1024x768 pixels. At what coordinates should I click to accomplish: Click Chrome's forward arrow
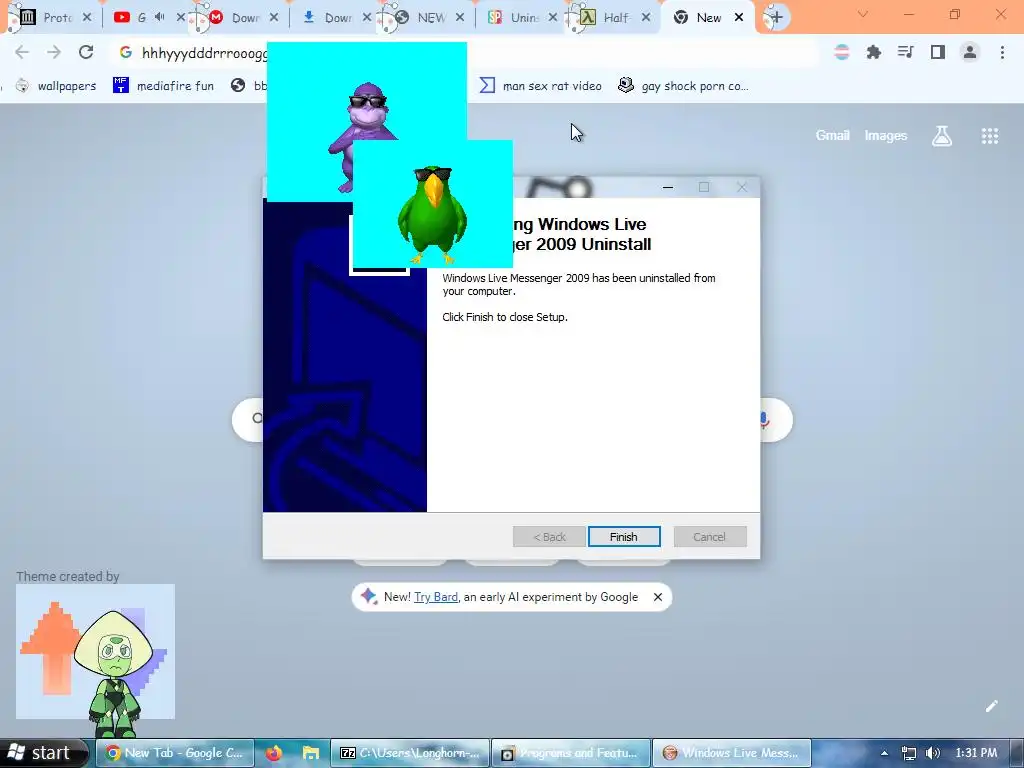[x=54, y=52]
